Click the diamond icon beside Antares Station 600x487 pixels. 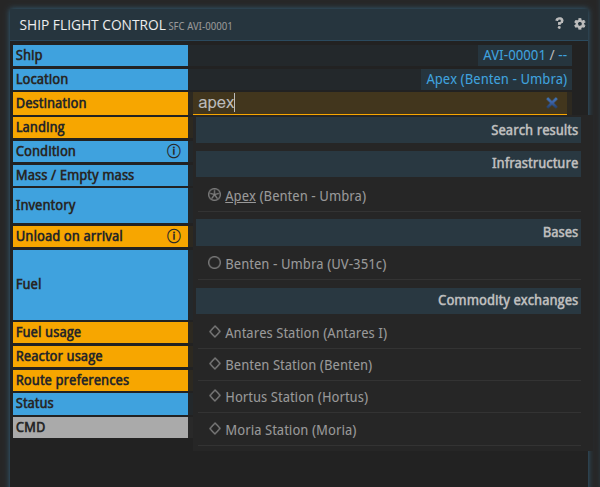tap(214, 332)
